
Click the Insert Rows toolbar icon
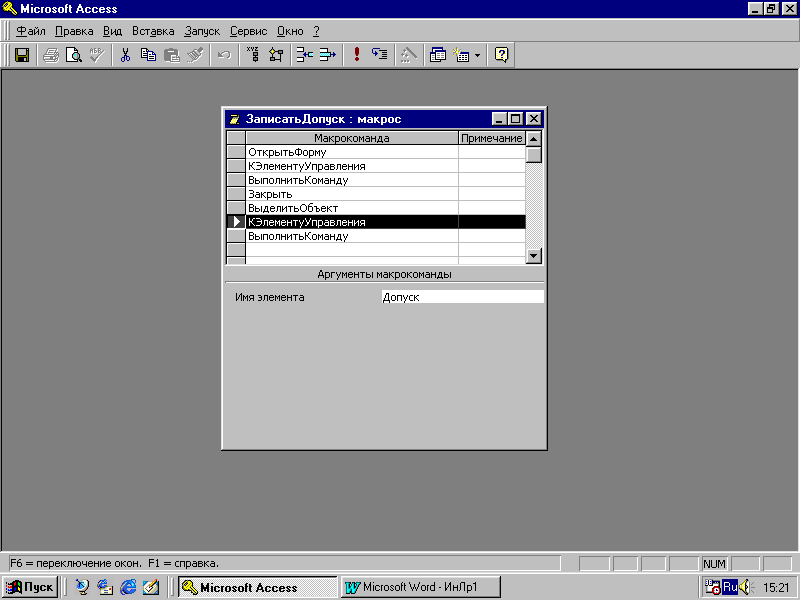coord(305,55)
